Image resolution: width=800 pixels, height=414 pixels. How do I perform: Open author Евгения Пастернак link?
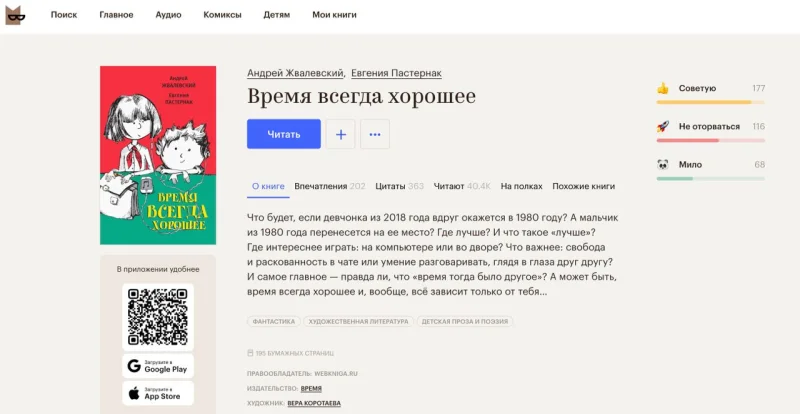pos(396,73)
